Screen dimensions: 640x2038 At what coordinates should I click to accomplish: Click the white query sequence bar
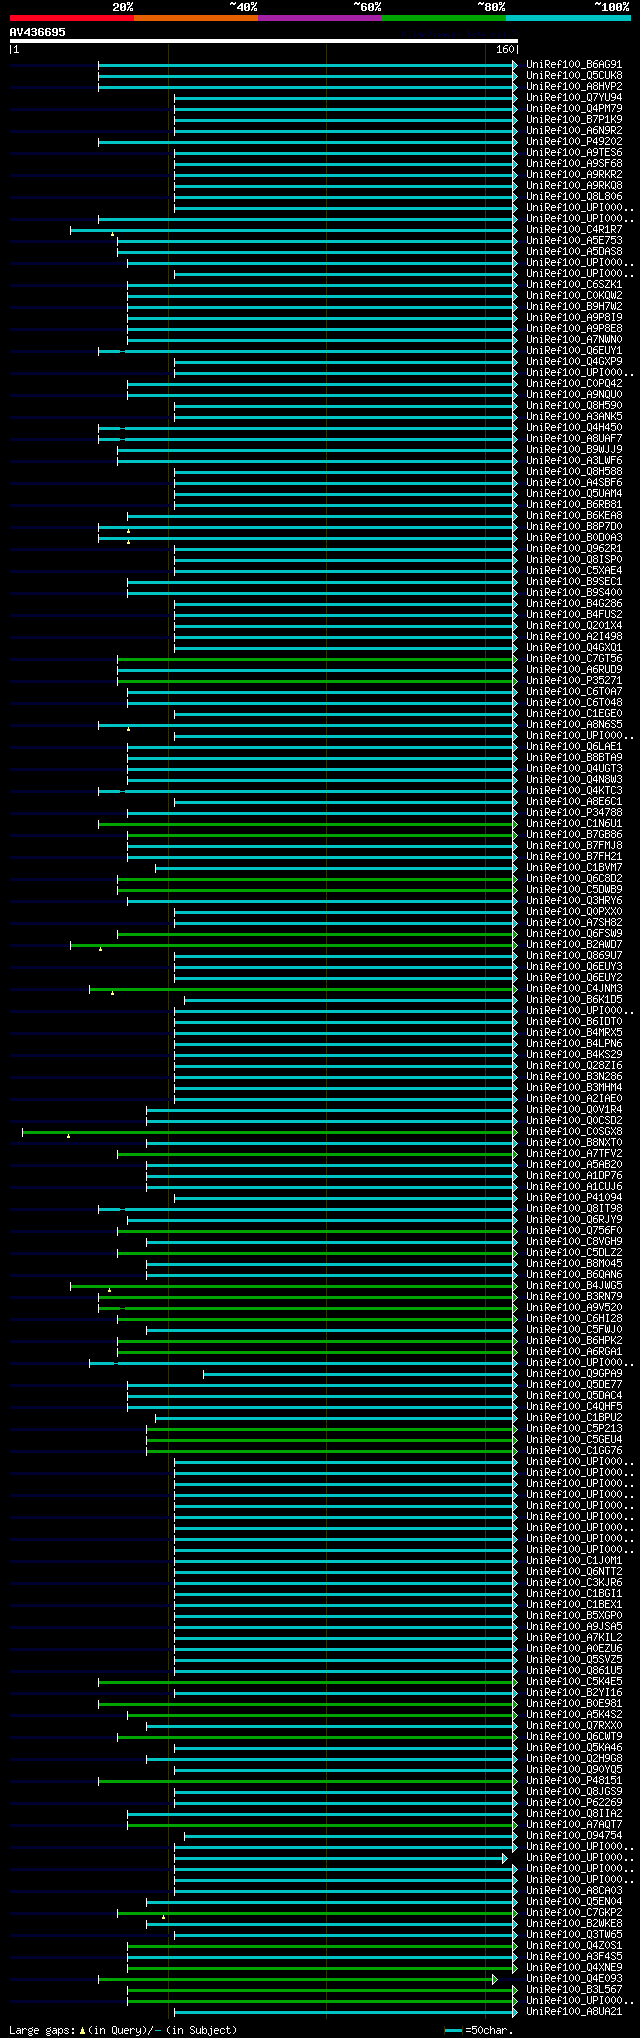263,41
